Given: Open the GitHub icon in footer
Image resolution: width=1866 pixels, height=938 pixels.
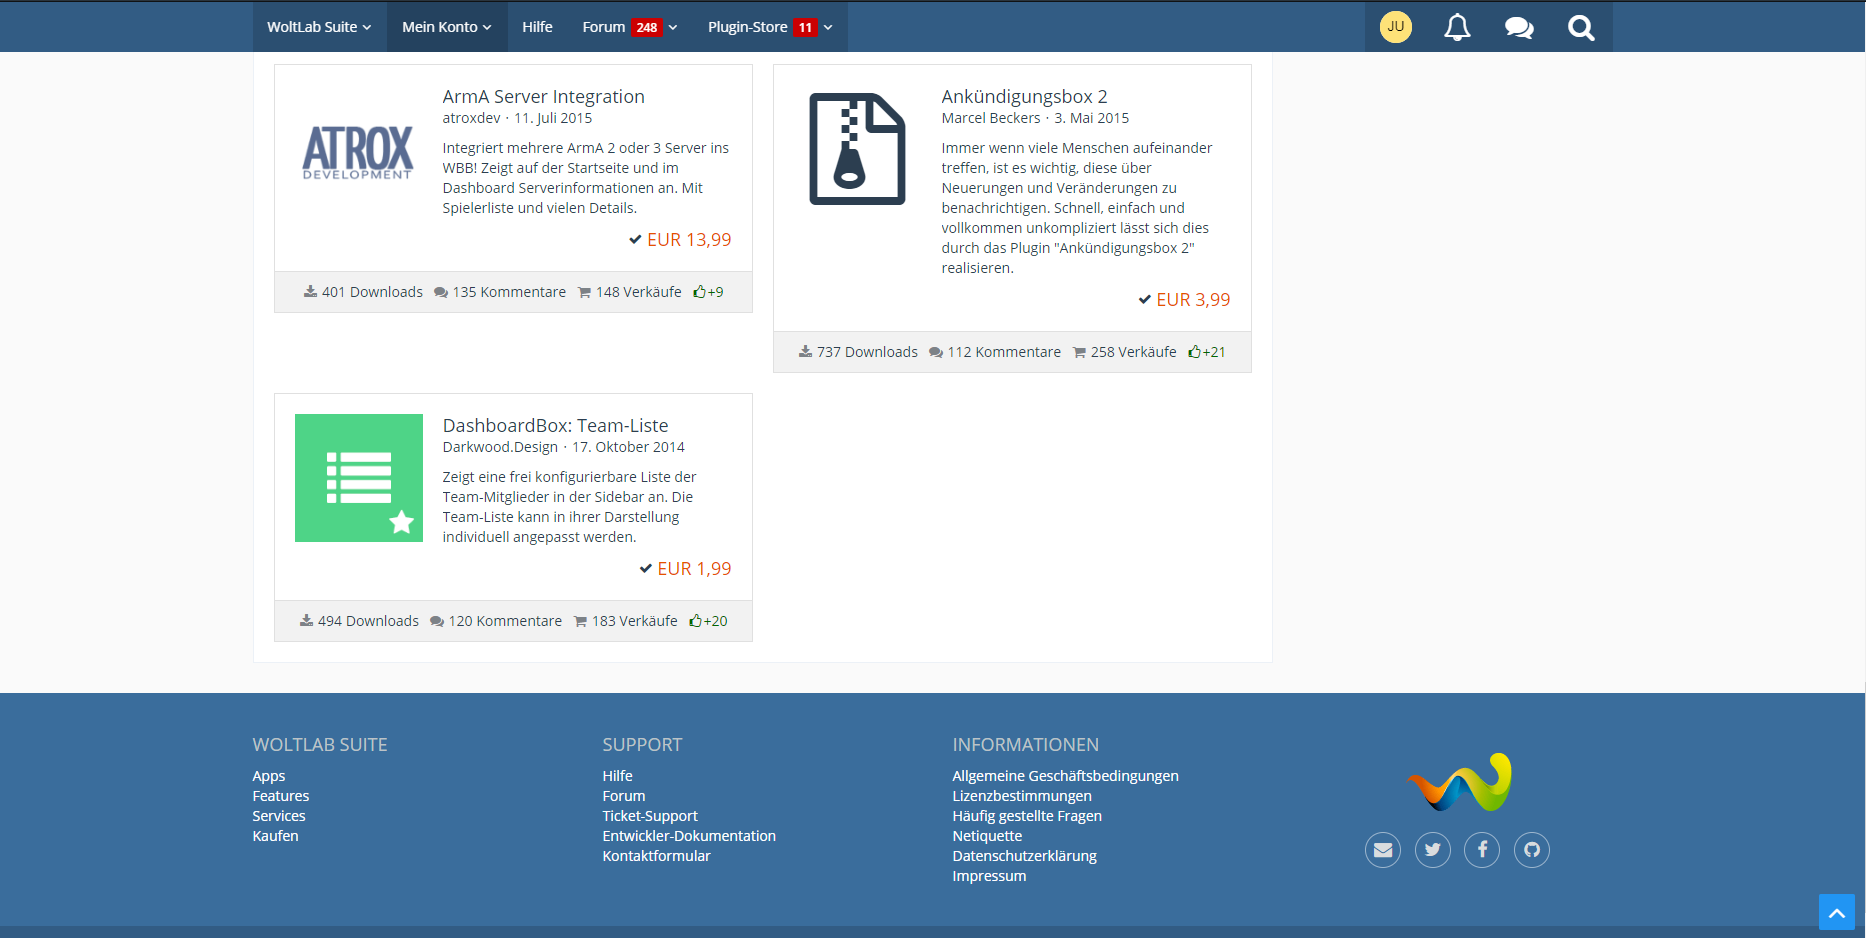Looking at the screenshot, I should [1532, 850].
